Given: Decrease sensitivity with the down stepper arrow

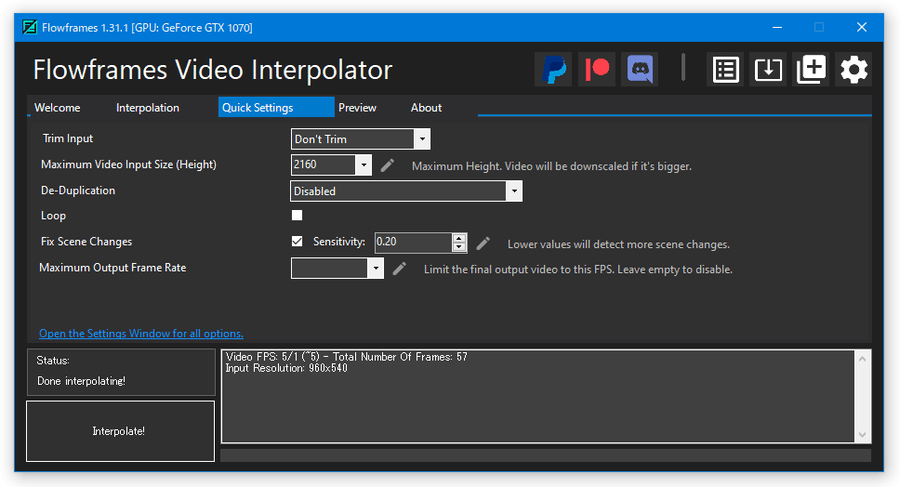Looking at the screenshot, I should click(459, 248).
